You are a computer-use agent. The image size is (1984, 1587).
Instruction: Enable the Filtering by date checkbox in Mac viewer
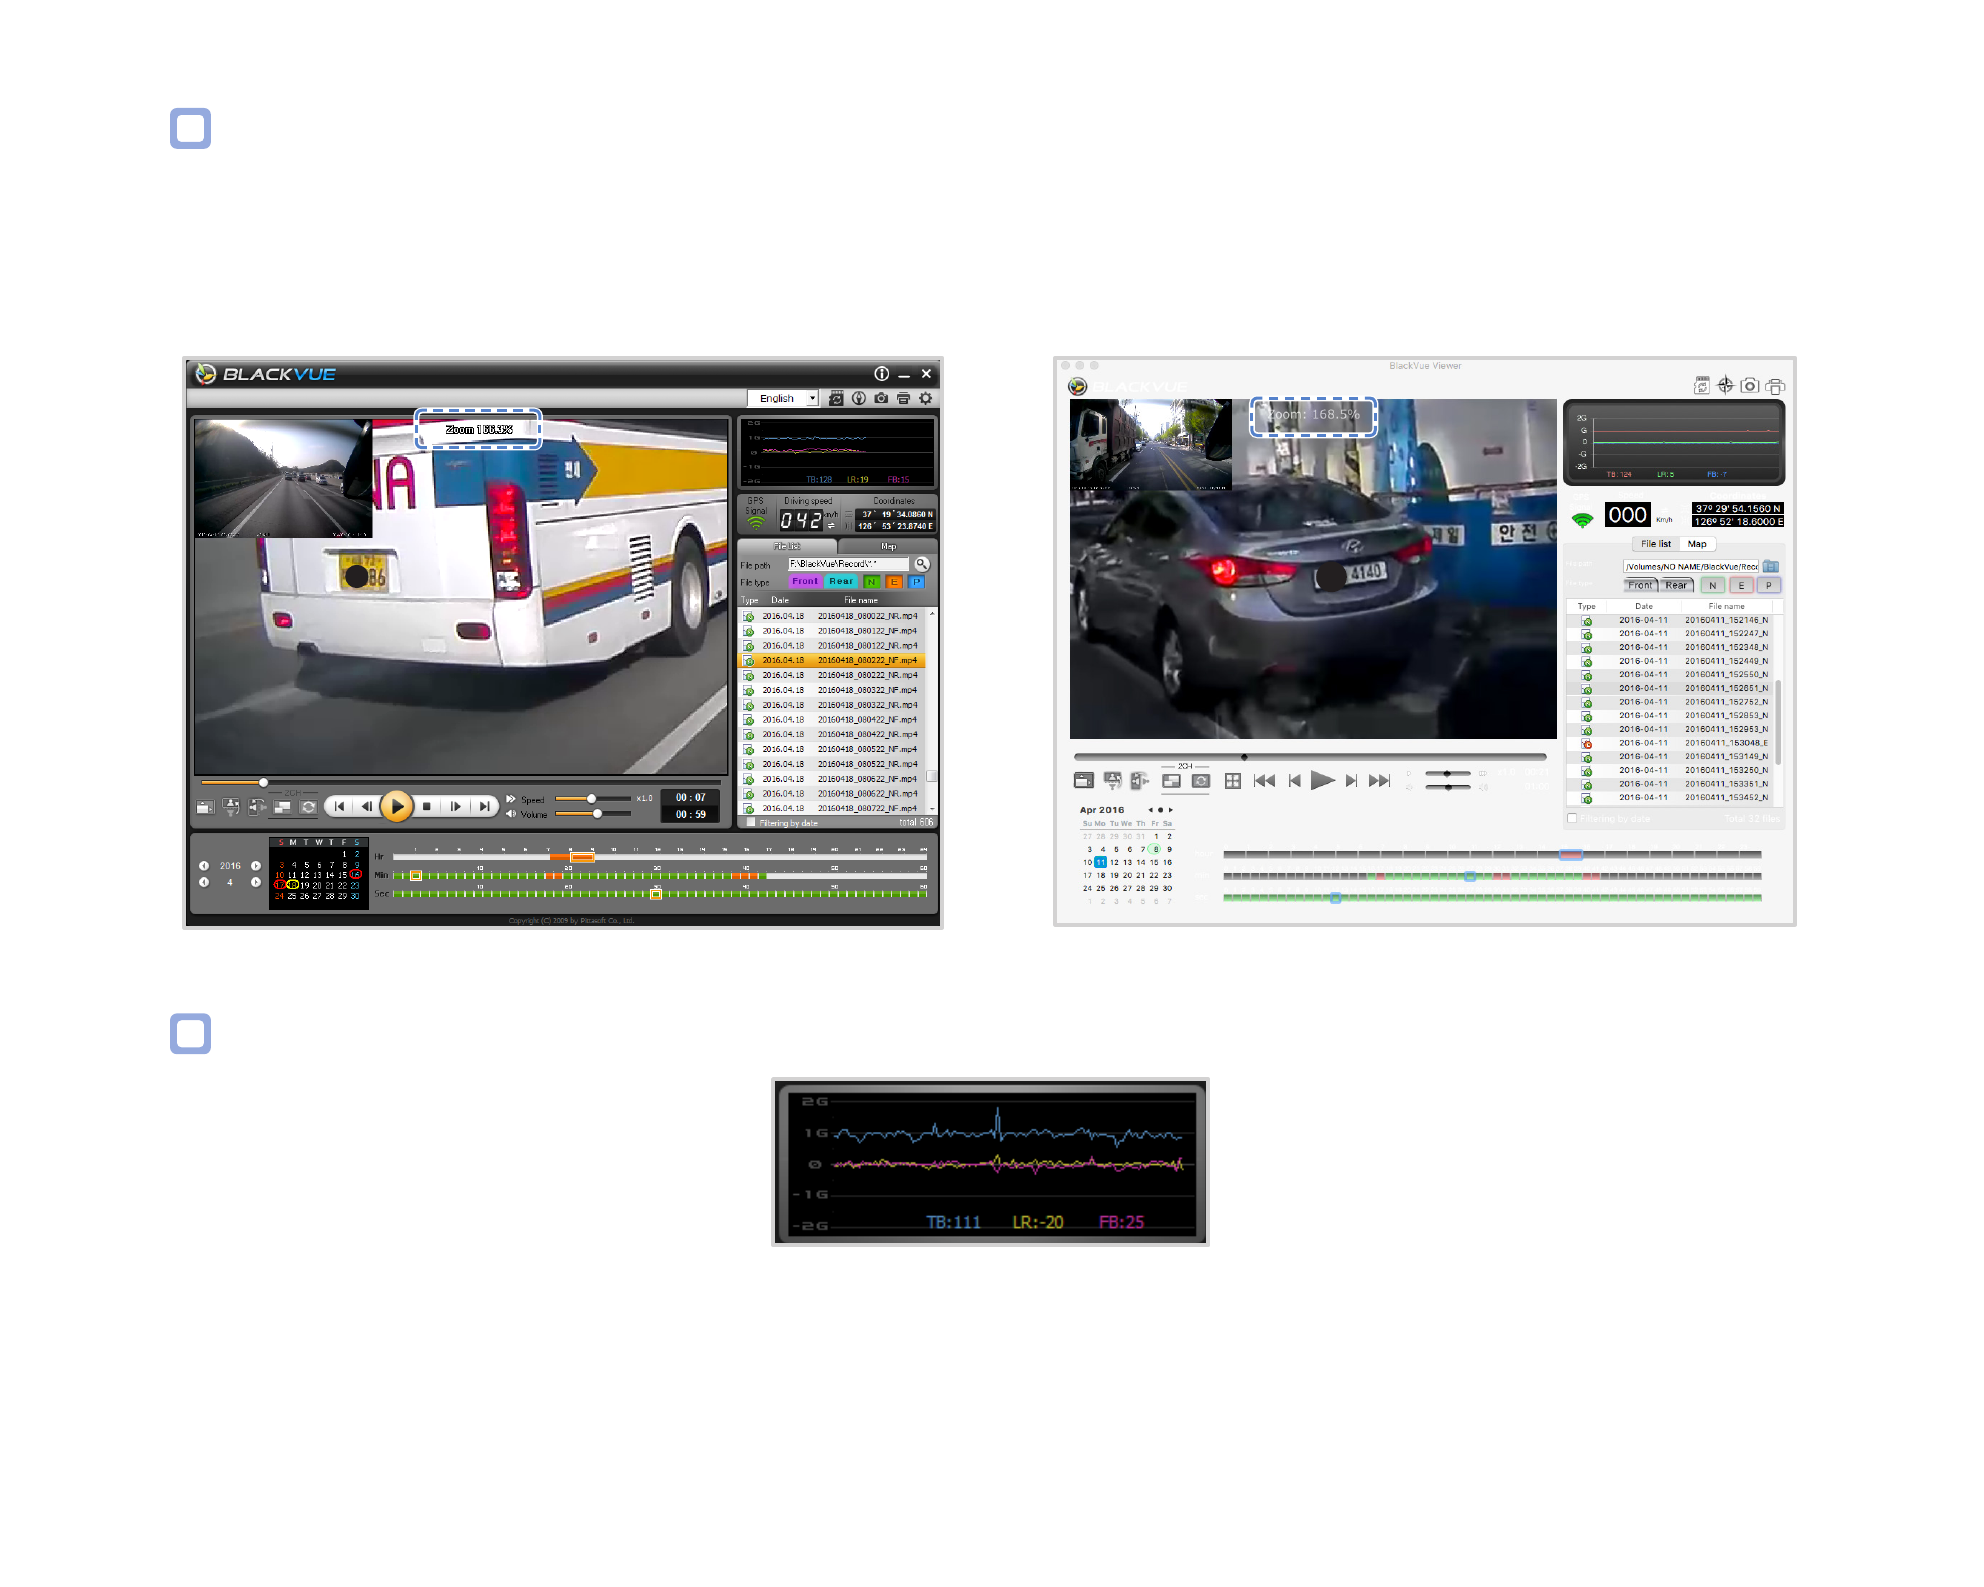click(1572, 818)
